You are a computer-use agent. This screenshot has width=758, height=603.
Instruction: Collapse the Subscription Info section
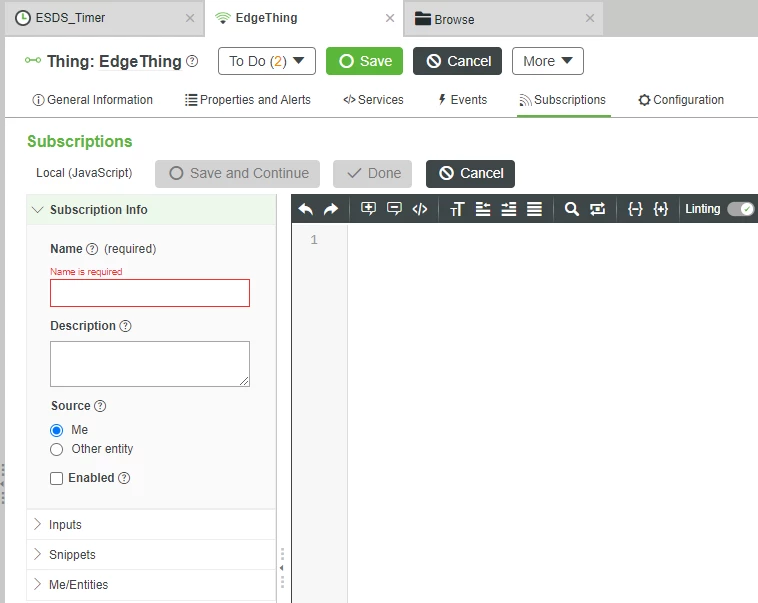pos(151,209)
